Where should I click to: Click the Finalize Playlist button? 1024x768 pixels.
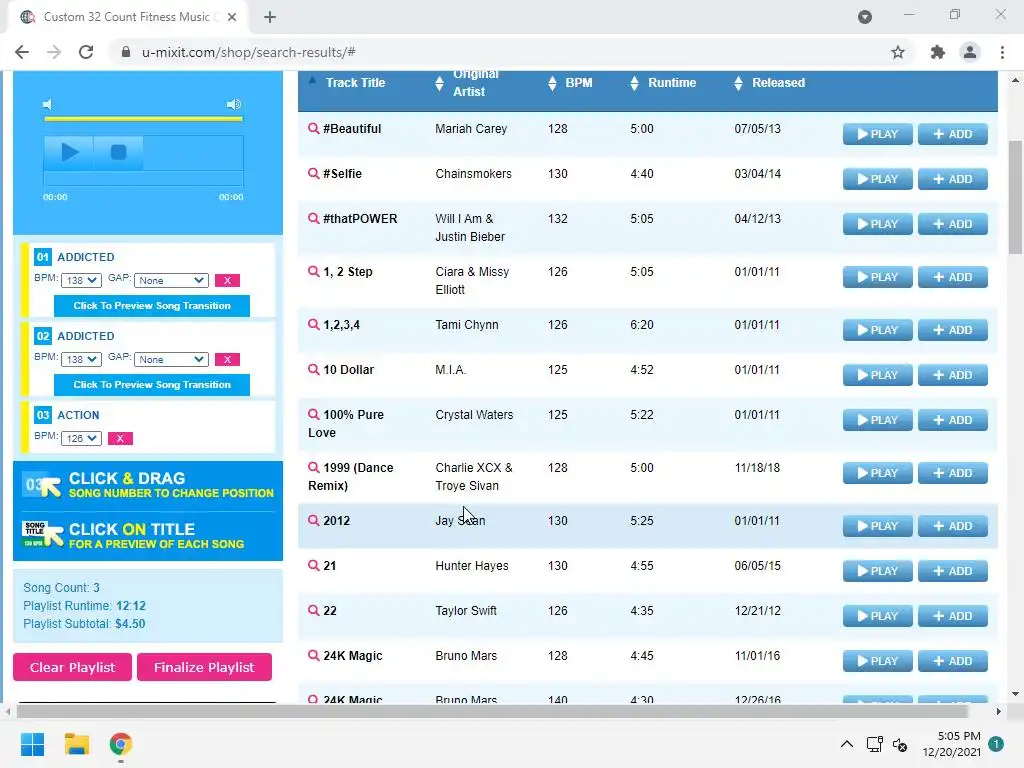pos(204,667)
